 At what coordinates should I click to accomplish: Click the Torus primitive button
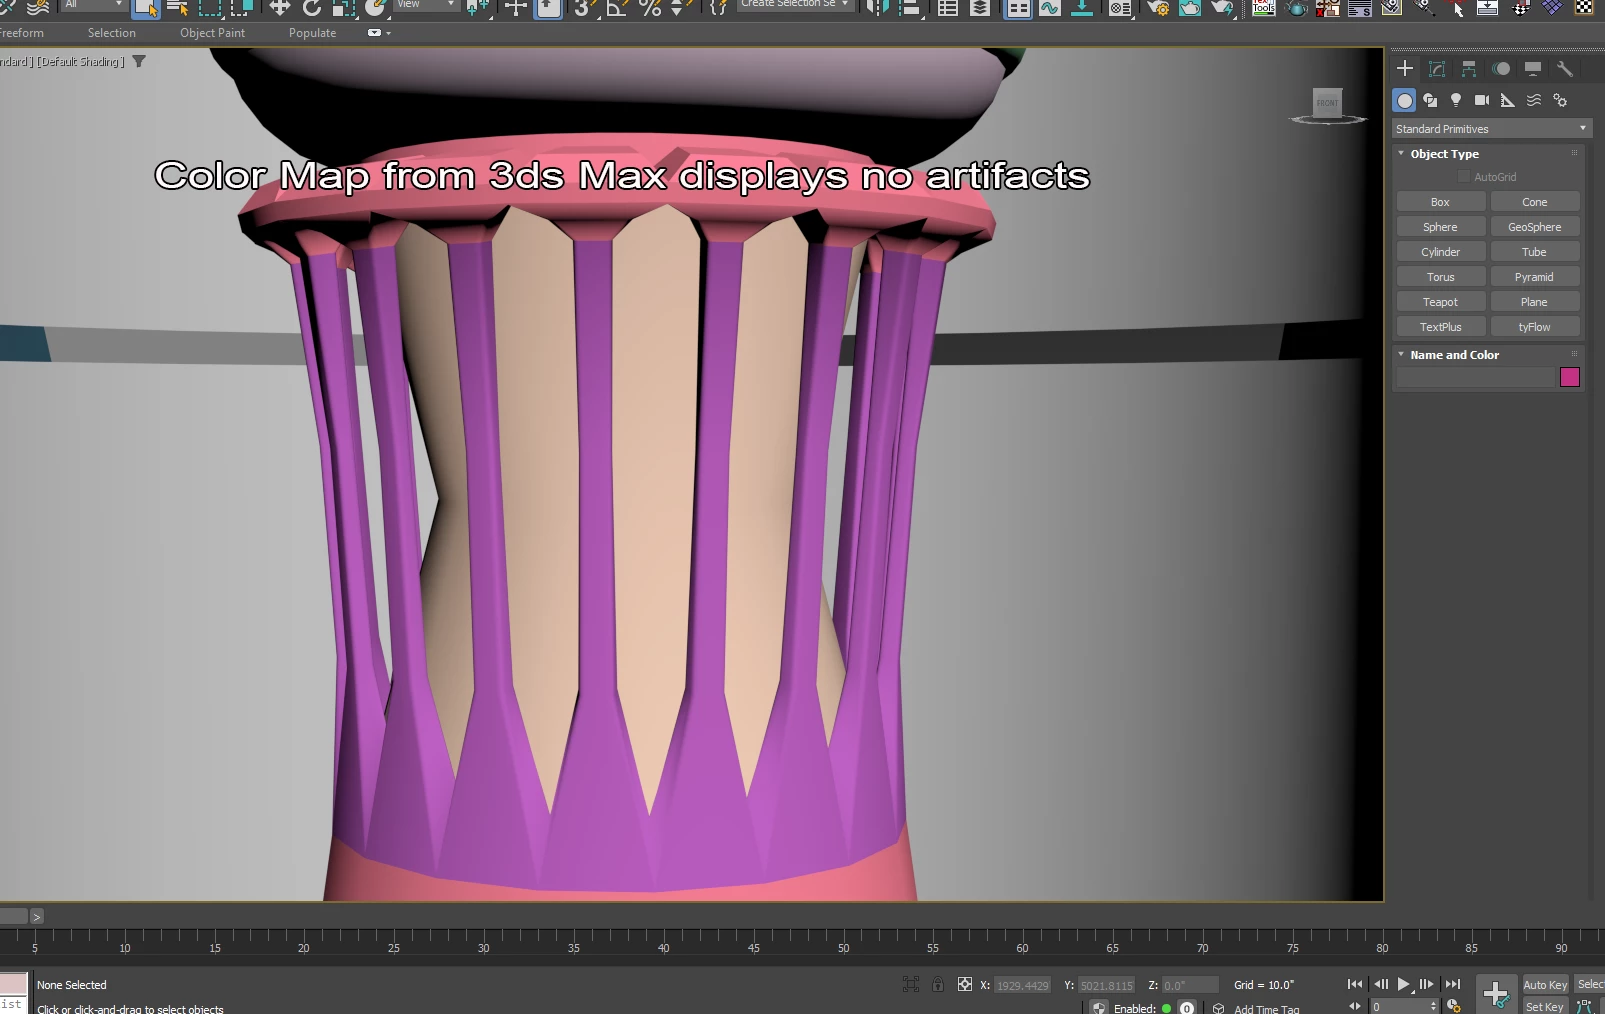coord(1440,277)
